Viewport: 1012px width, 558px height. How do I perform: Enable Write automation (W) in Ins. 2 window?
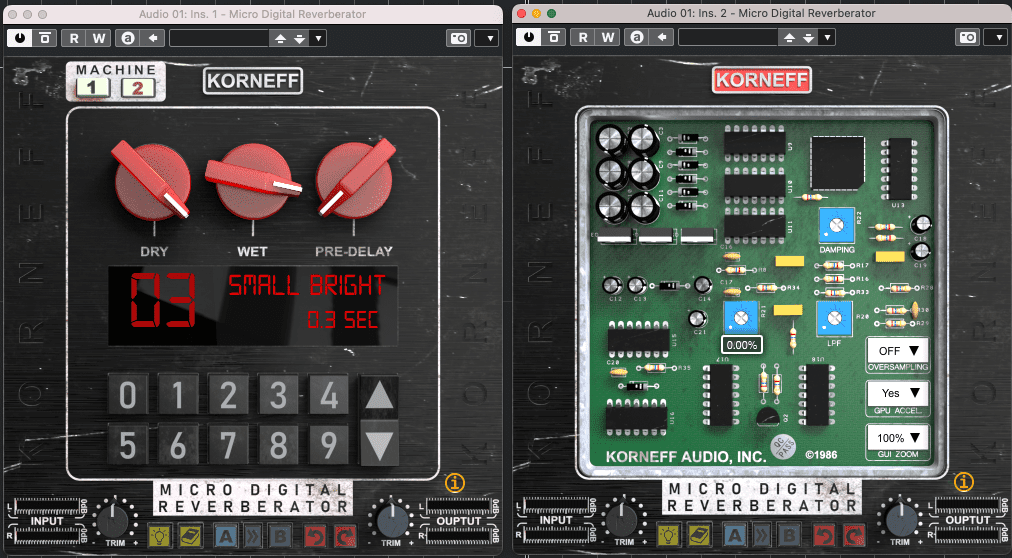(608, 38)
